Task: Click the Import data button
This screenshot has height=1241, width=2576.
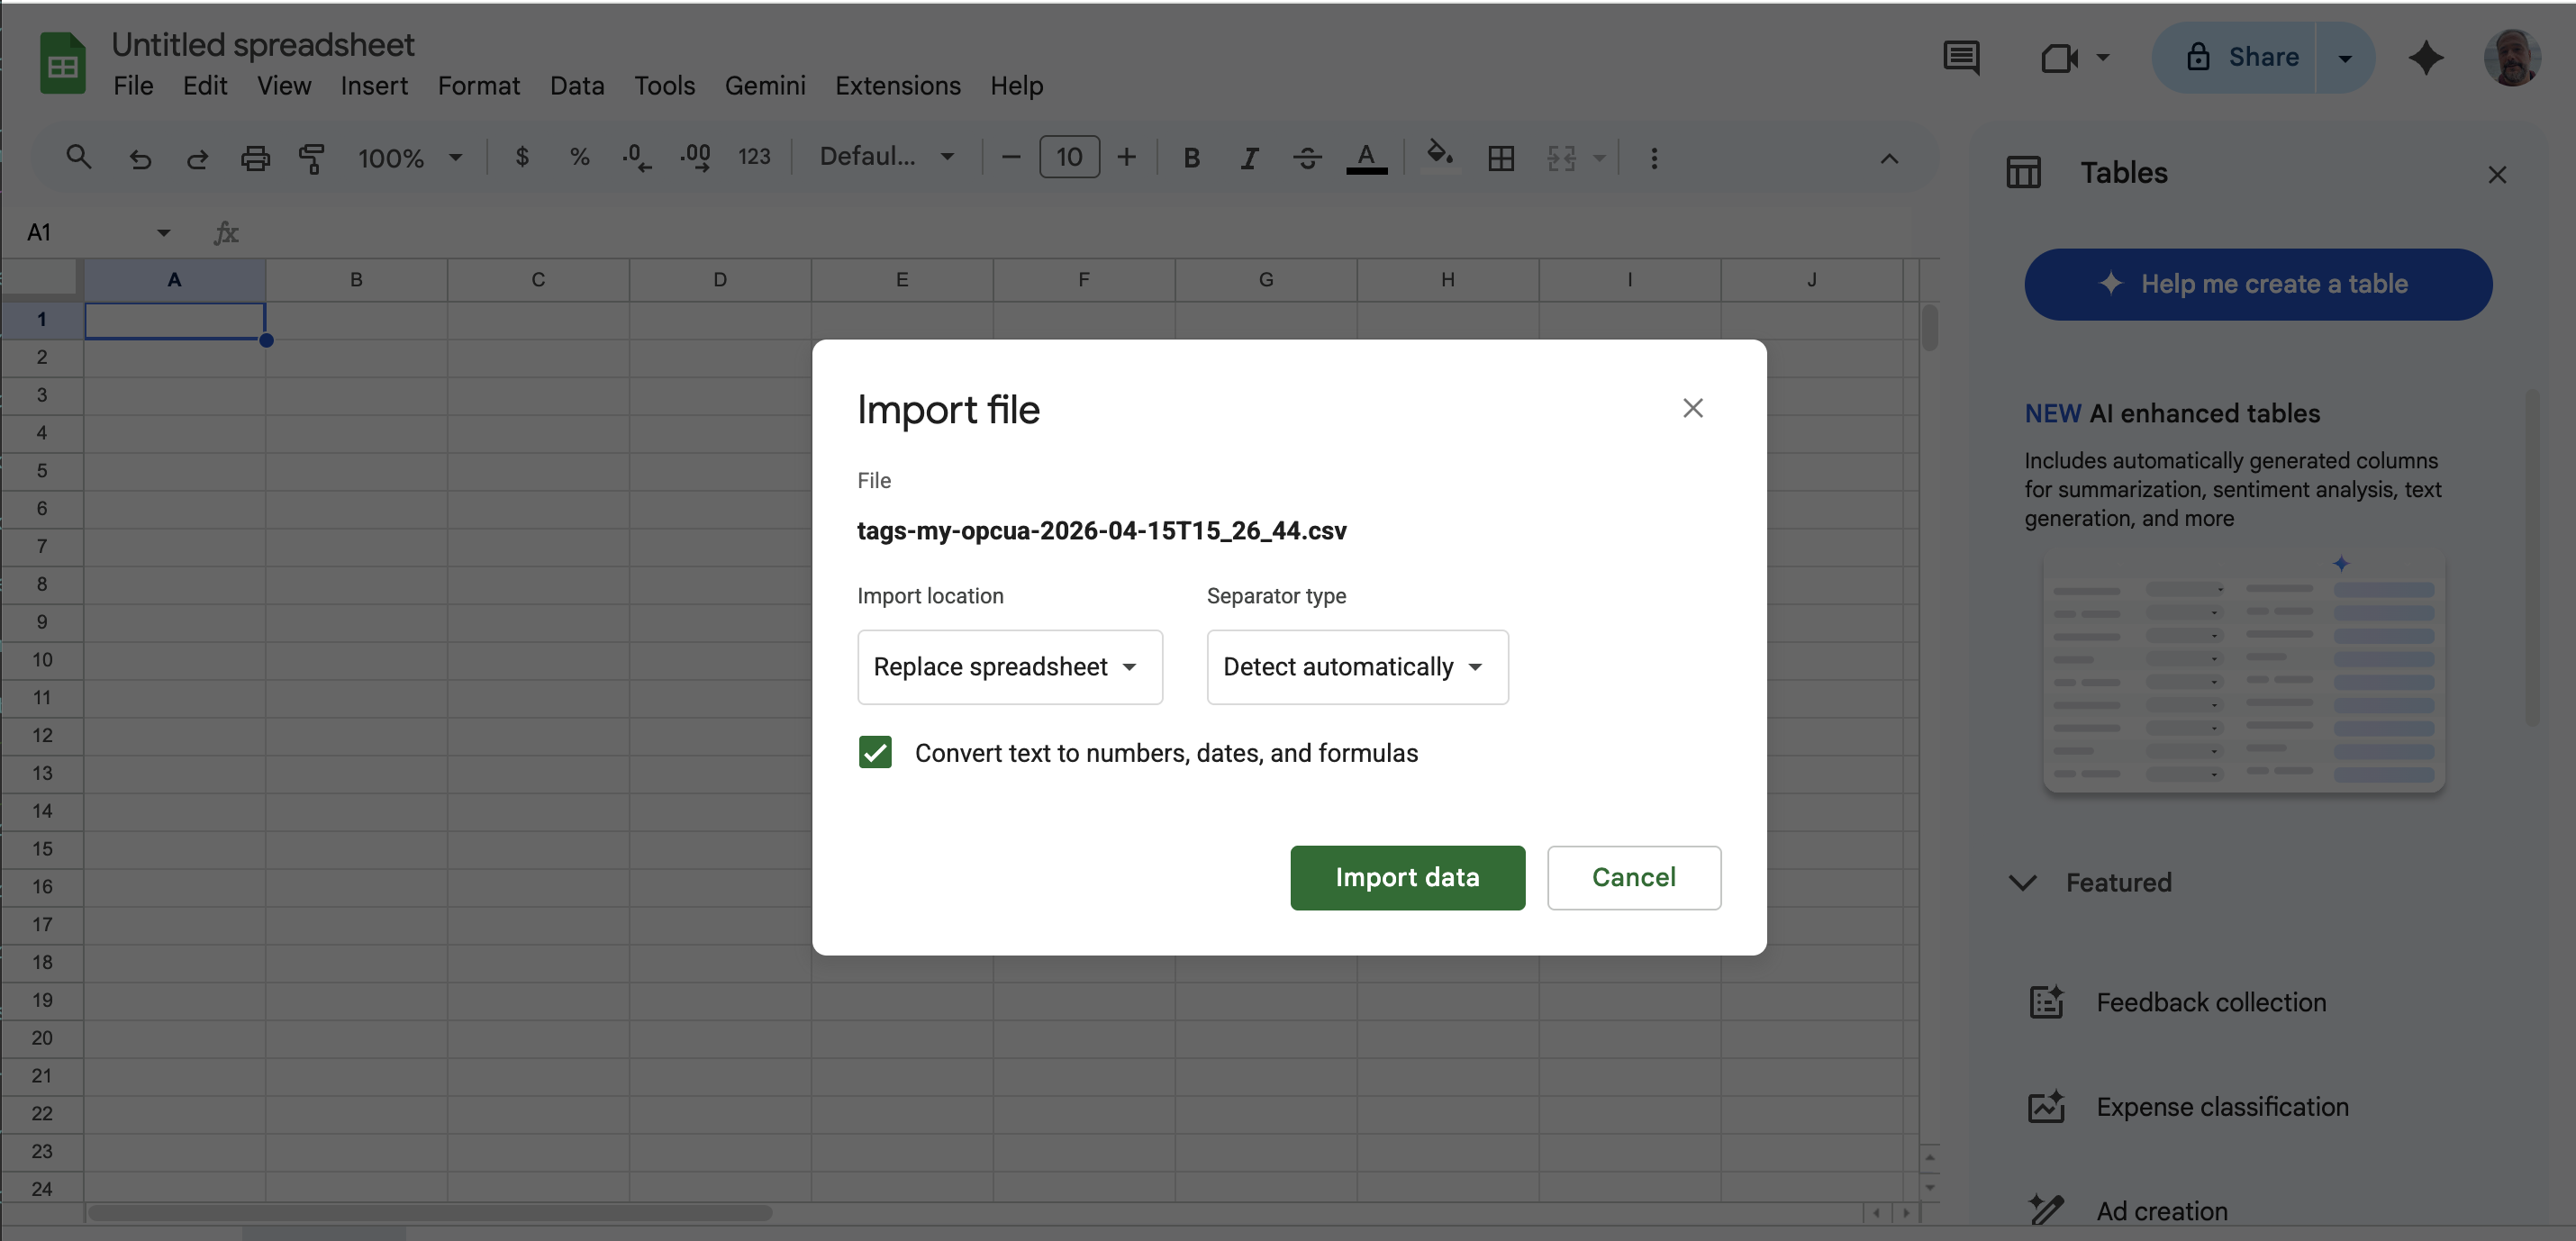Action: [1407, 877]
